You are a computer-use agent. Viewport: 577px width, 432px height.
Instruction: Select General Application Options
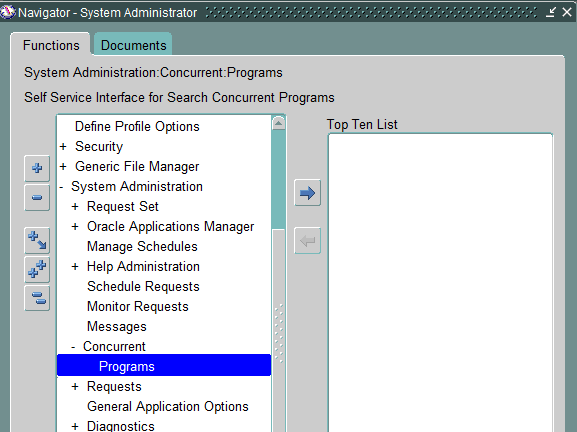coord(168,407)
